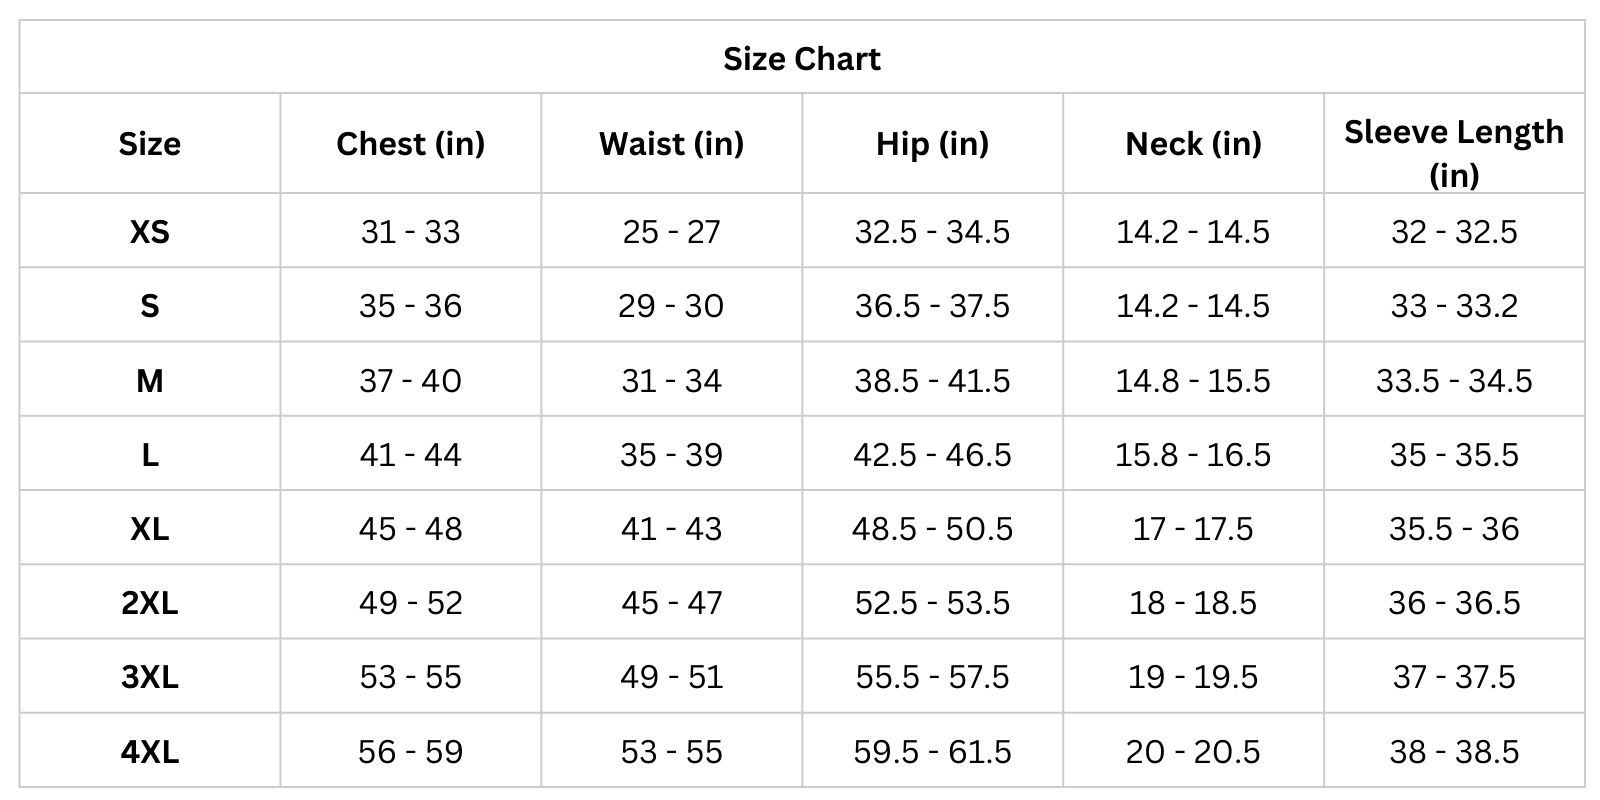Screen dimensions: 1600x800
Task: Select the Chest (in) column header
Action: (x=410, y=144)
